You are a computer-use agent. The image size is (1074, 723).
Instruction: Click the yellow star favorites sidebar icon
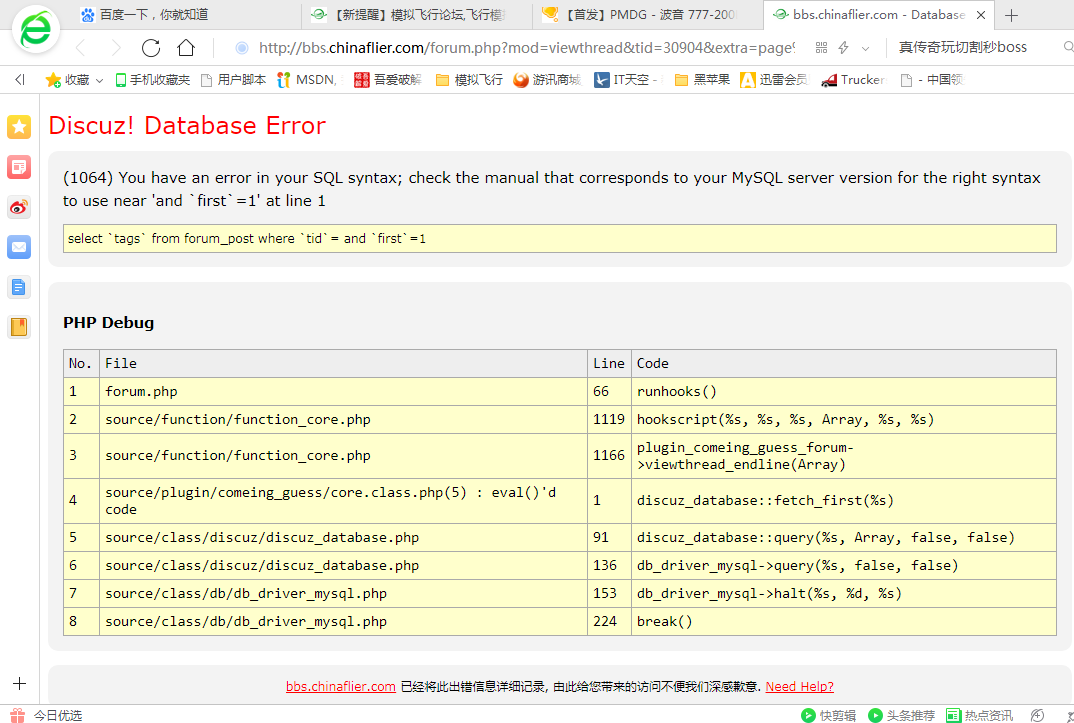[19, 127]
